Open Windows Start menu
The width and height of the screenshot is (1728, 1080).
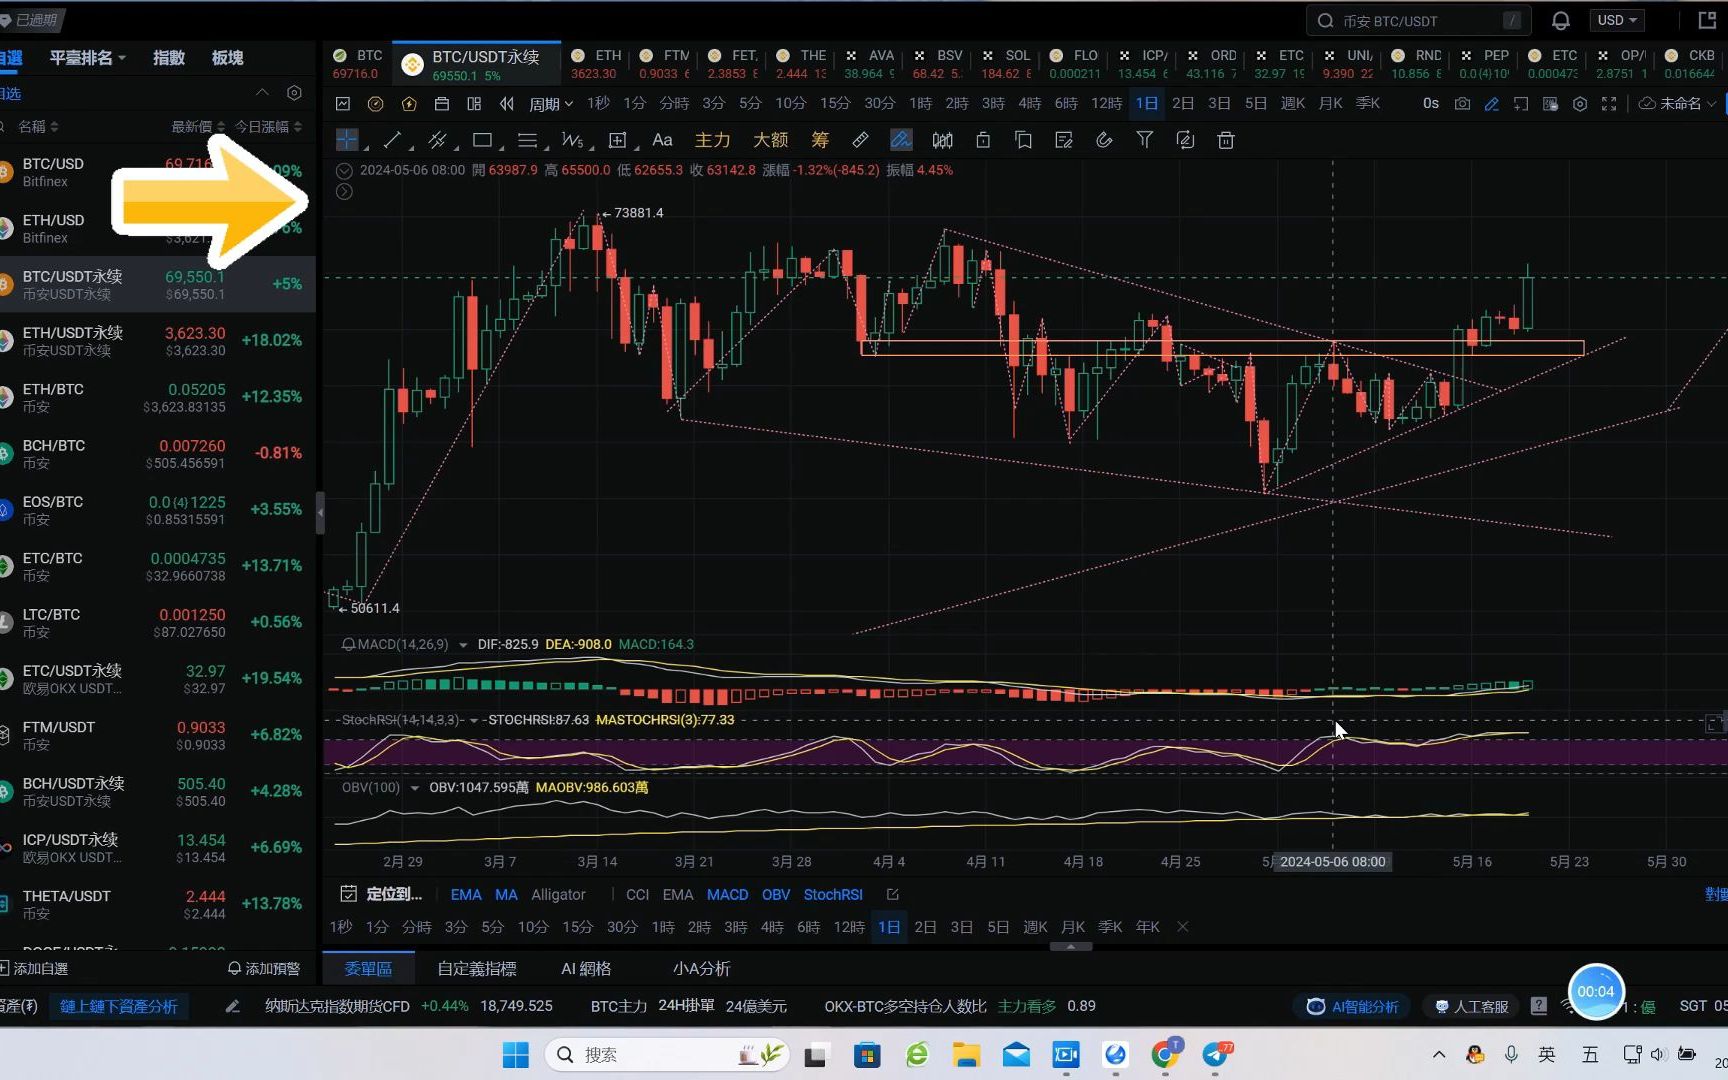click(516, 1055)
